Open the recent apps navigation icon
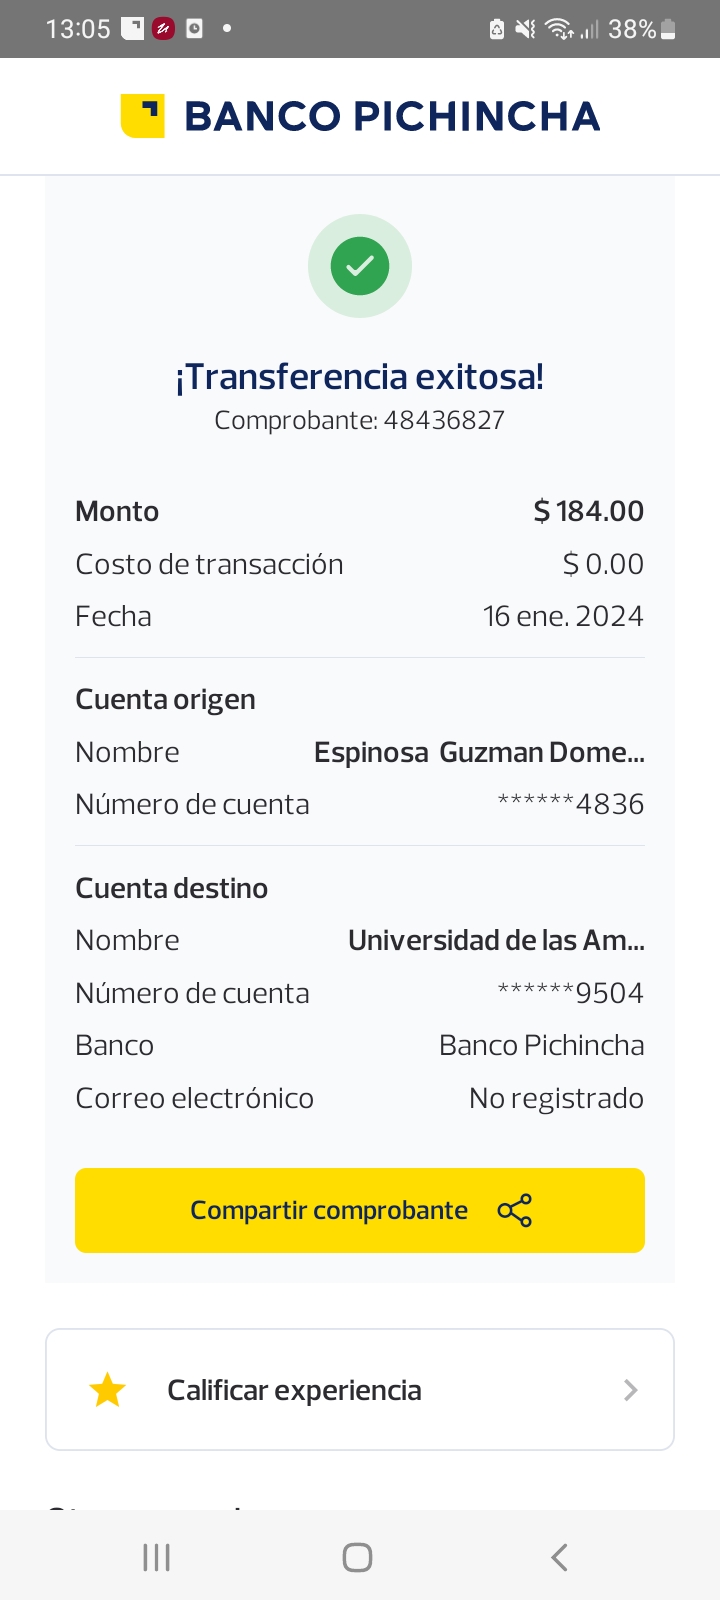Viewport: 720px width, 1600px height. coord(156,1557)
